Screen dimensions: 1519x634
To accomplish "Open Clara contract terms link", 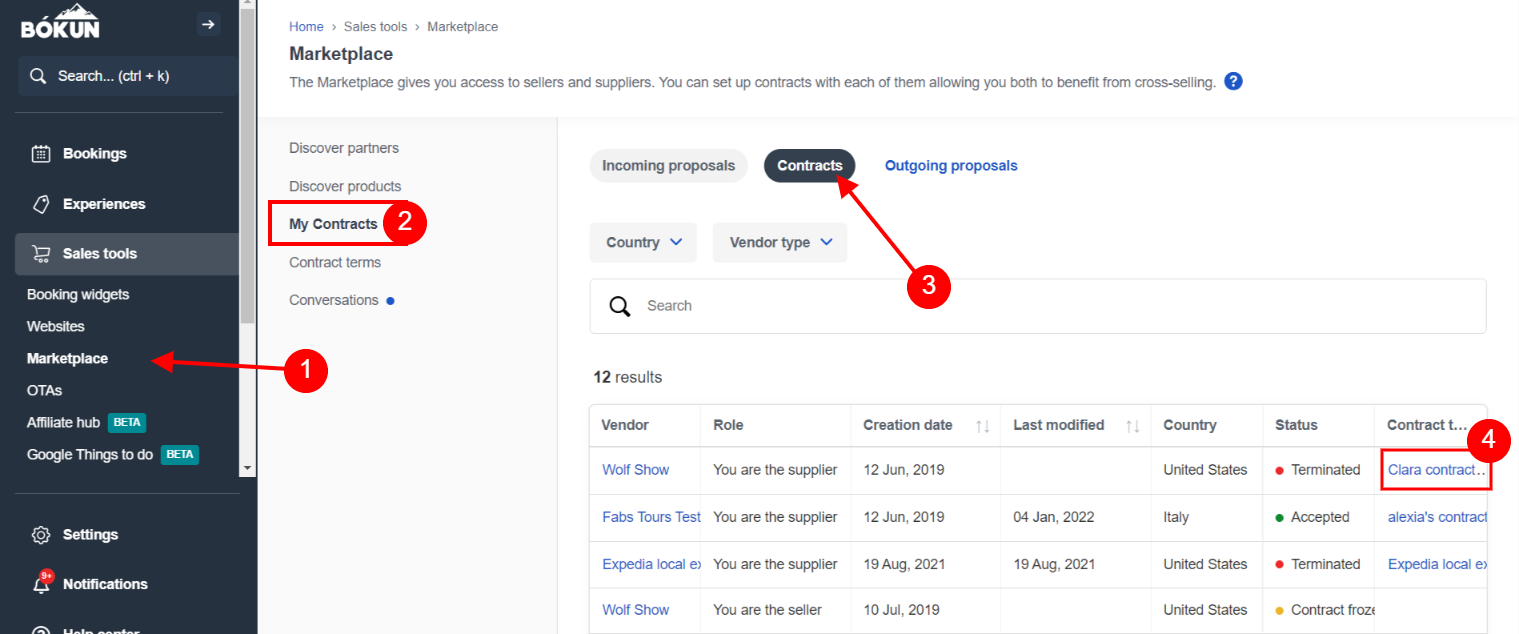I will pyautogui.click(x=1436, y=470).
